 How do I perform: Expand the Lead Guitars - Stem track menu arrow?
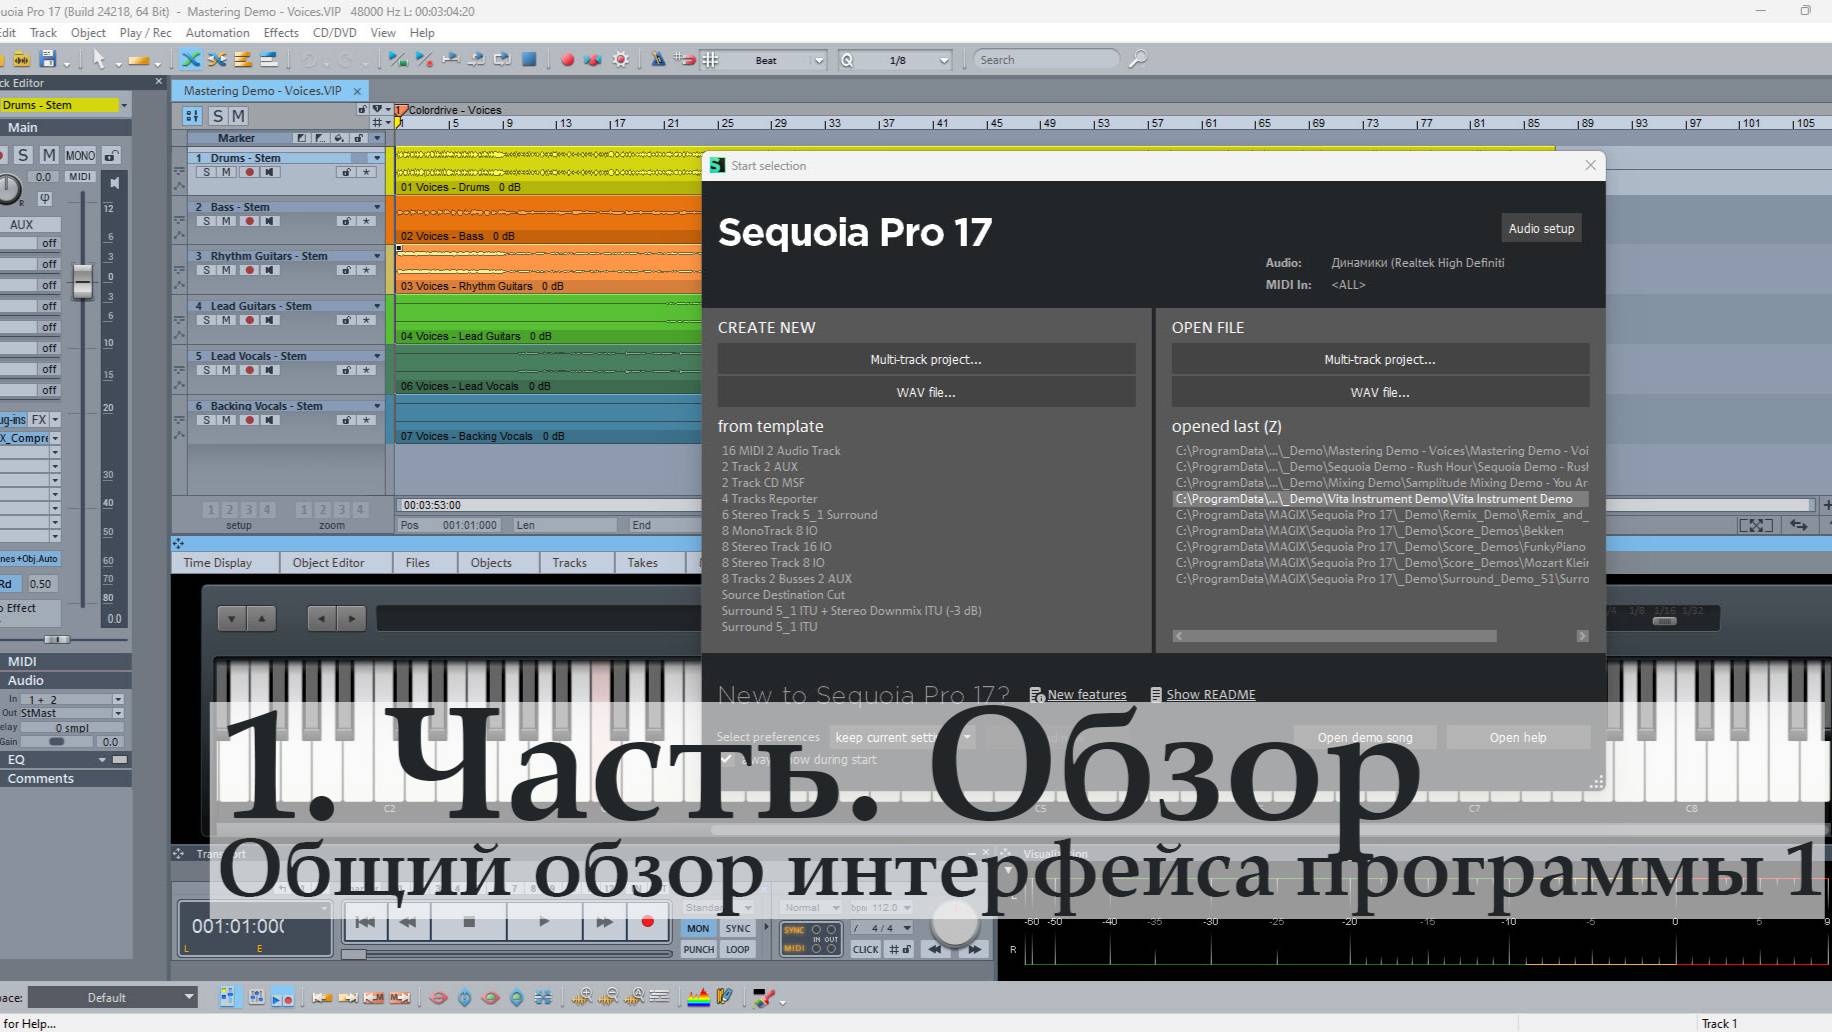click(377, 306)
